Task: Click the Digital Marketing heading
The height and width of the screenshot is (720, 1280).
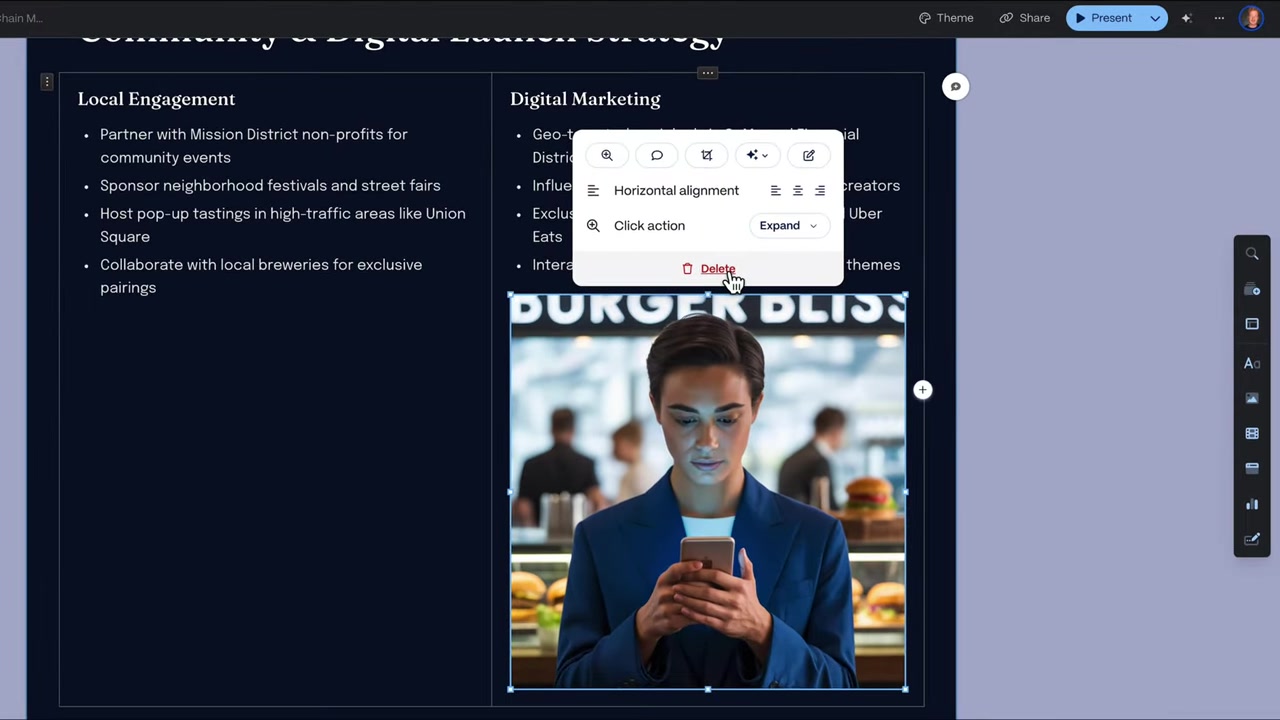Action: 585,99
